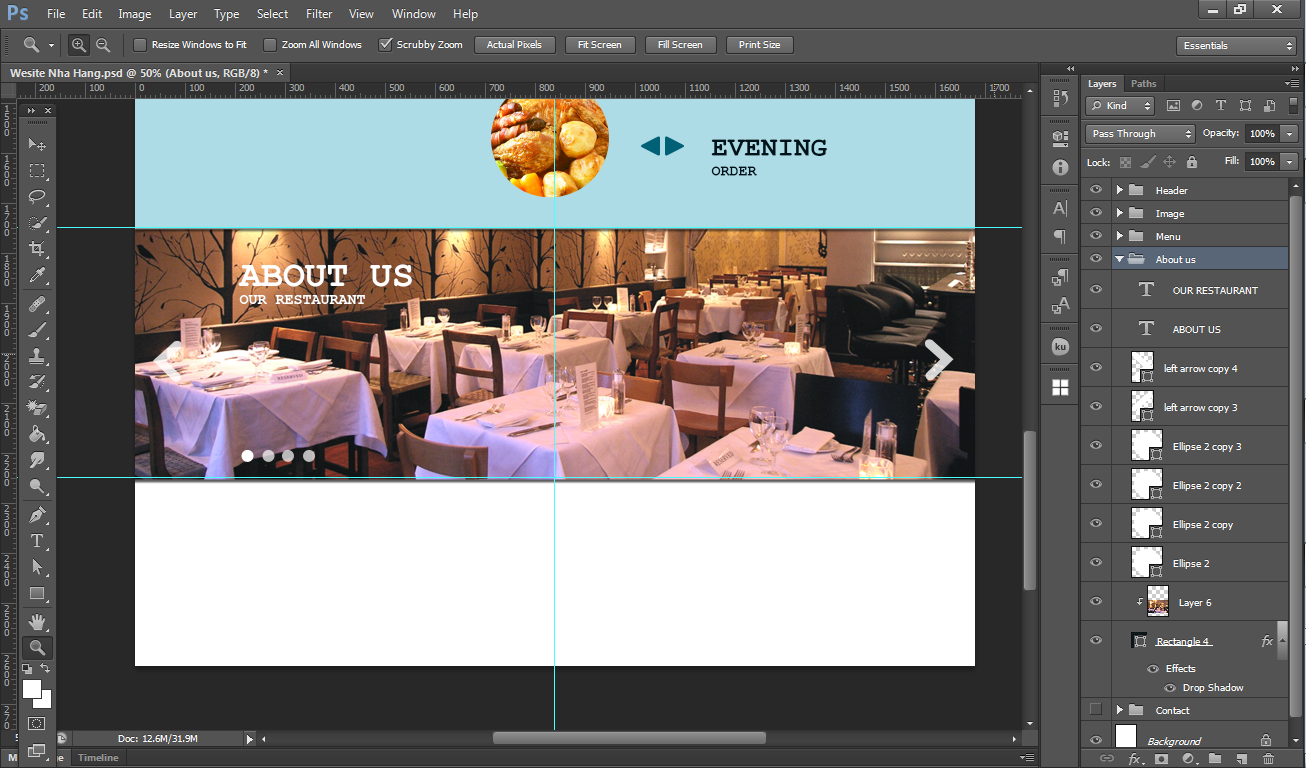
Task: Select the Background layer thumbnail
Action: click(x=1126, y=738)
